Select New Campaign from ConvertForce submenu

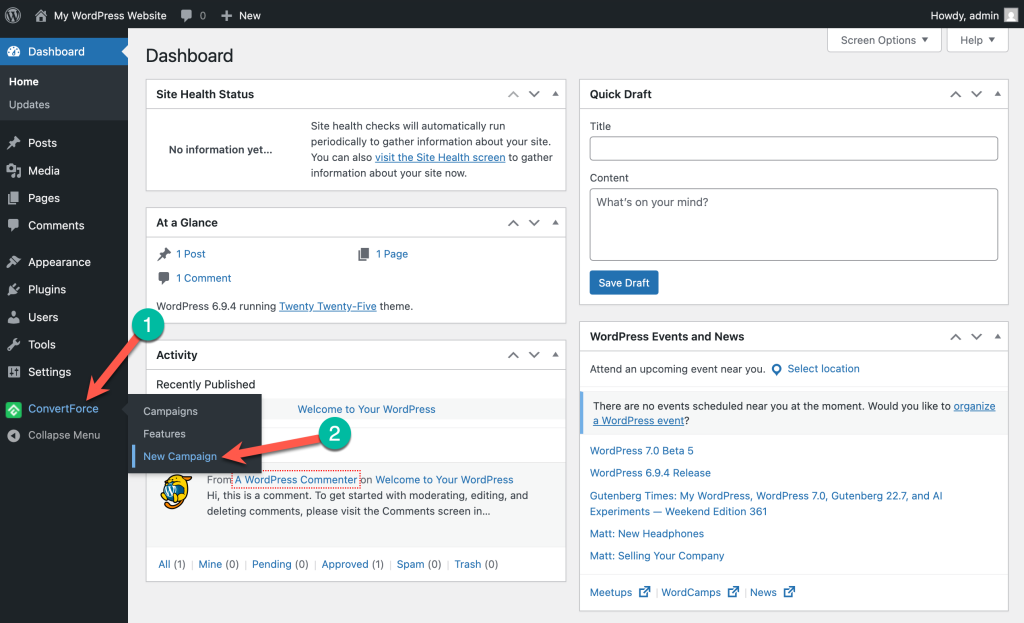click(180, 456)
